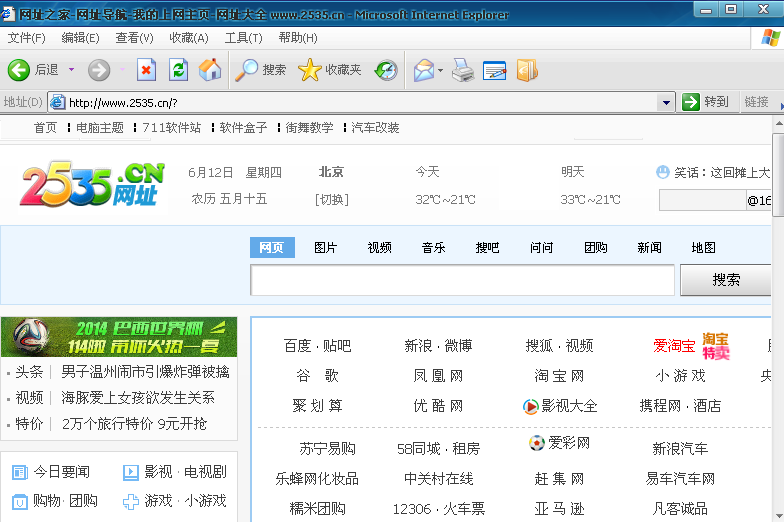Click the vertical scrollbar down arrow
Image resolution: width=784 pixels, height=522 pixels.
point(778,516)
